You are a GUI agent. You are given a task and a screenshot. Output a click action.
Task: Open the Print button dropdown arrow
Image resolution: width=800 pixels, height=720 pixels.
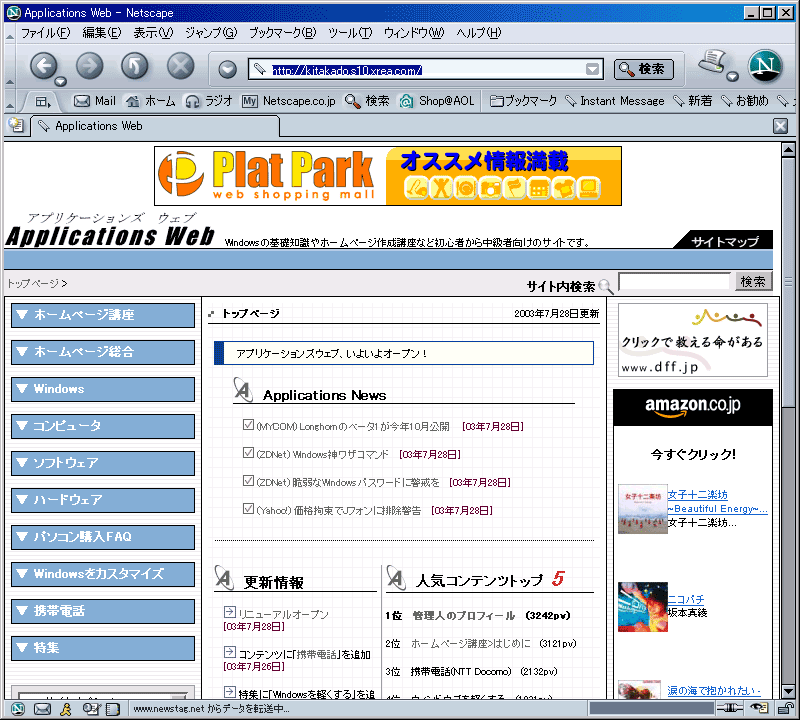[x=733, y=77]
